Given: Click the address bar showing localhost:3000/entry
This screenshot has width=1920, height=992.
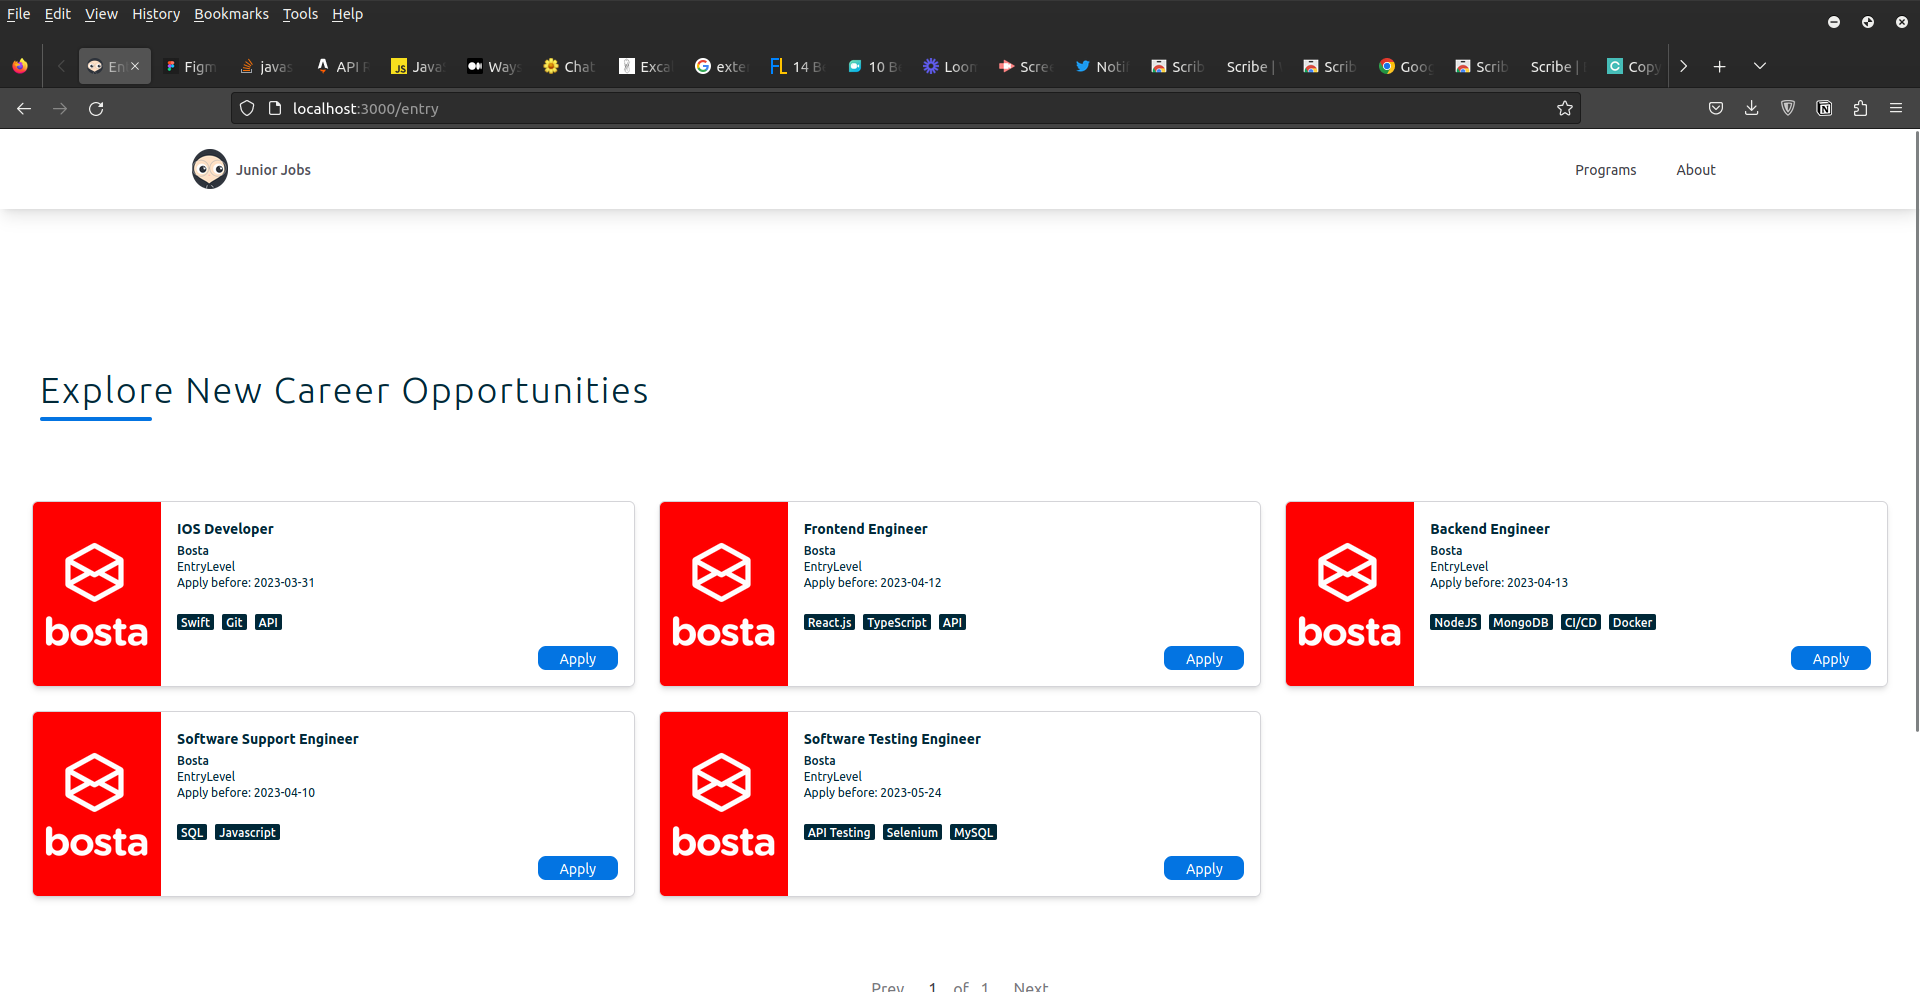Looking at the screenshot, I should click(x=905, y=108).
